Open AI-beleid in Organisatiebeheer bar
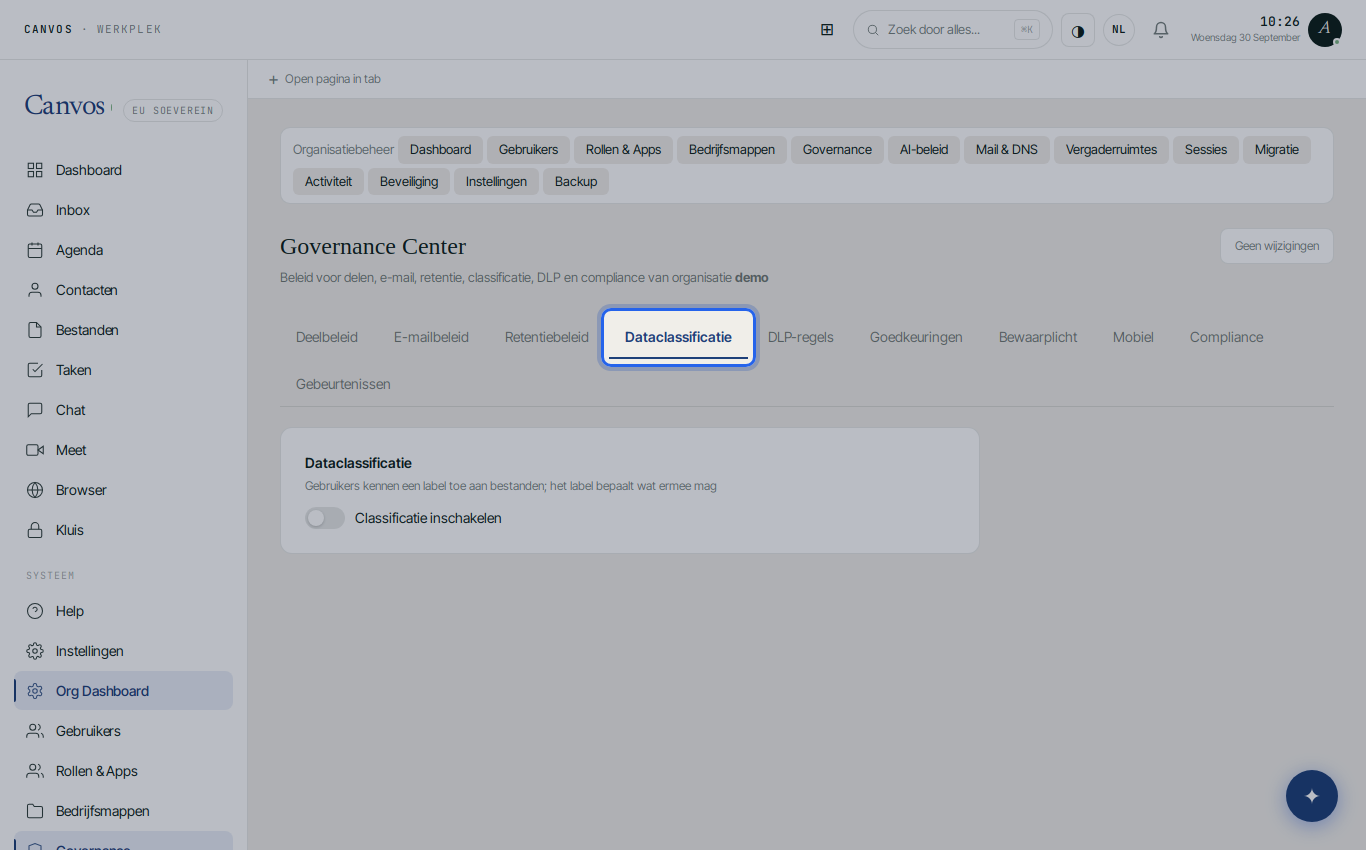1366x850 pixels. click(924, 150)
